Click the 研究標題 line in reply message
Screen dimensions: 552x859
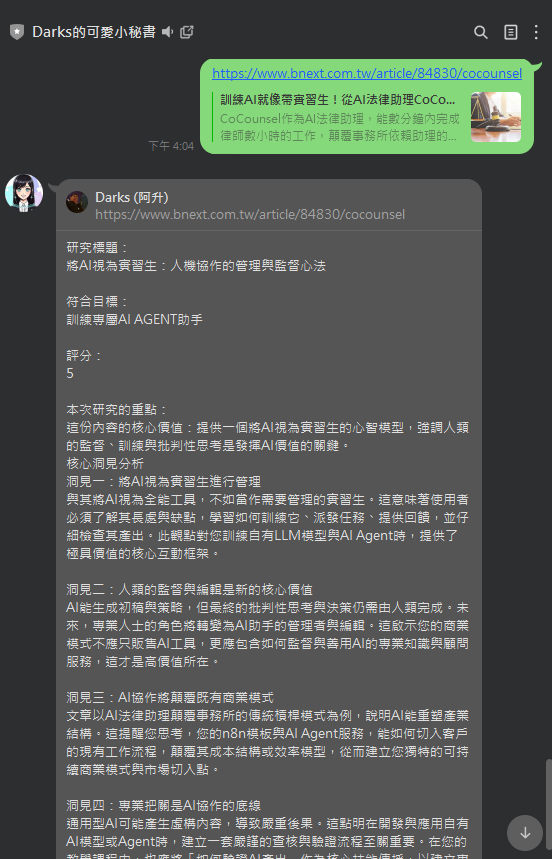pos(97,248)
